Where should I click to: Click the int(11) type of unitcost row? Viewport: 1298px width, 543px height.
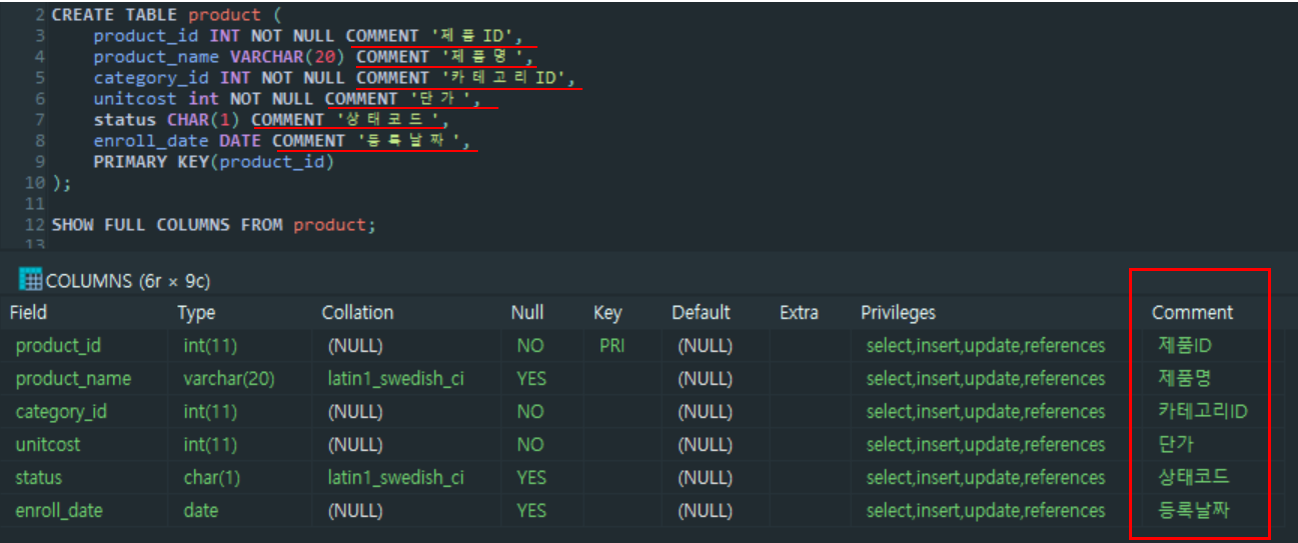tap(210, 445)
